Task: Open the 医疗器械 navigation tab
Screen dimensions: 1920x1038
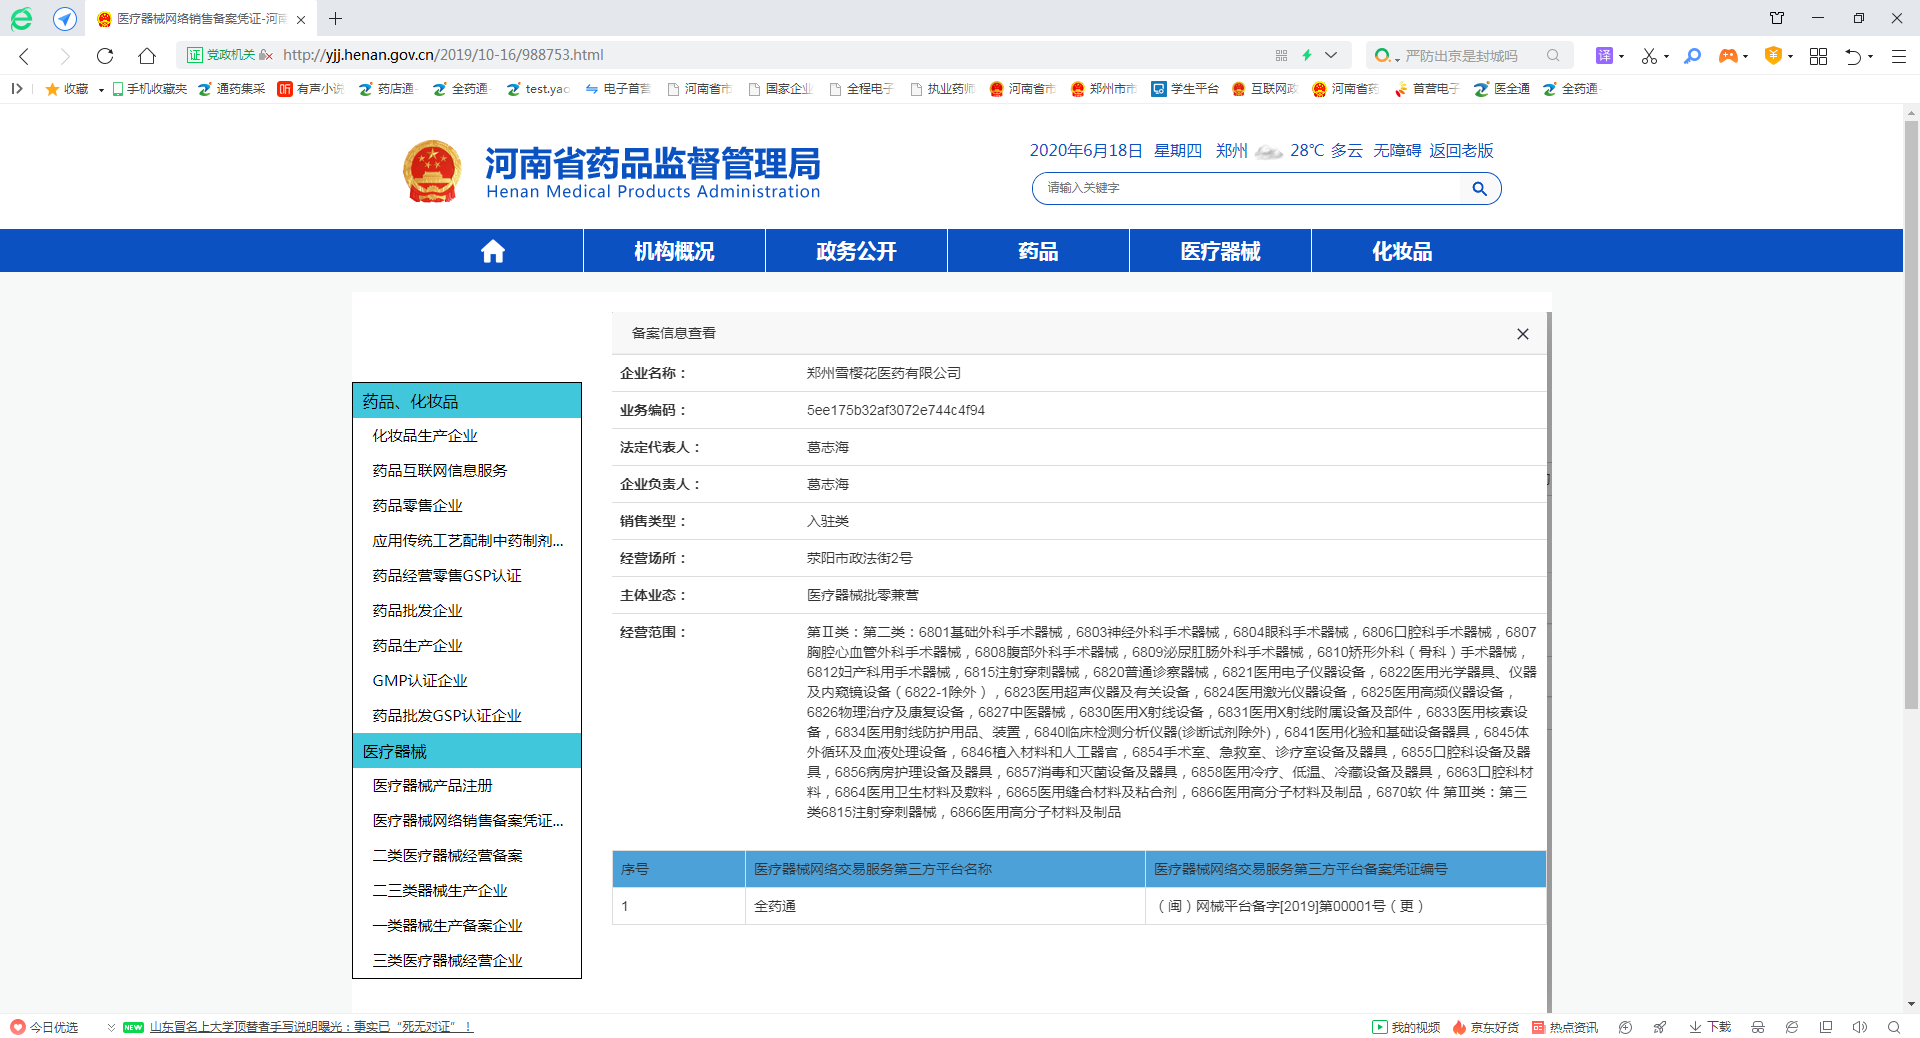Action: click(1220, 251)
